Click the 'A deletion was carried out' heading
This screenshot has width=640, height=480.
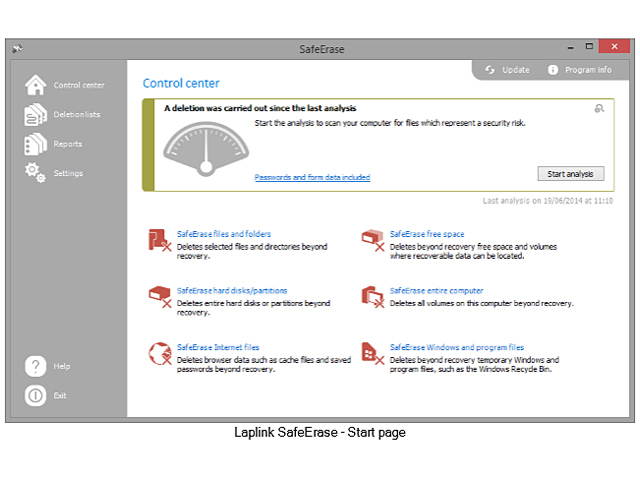coord(260,108)
